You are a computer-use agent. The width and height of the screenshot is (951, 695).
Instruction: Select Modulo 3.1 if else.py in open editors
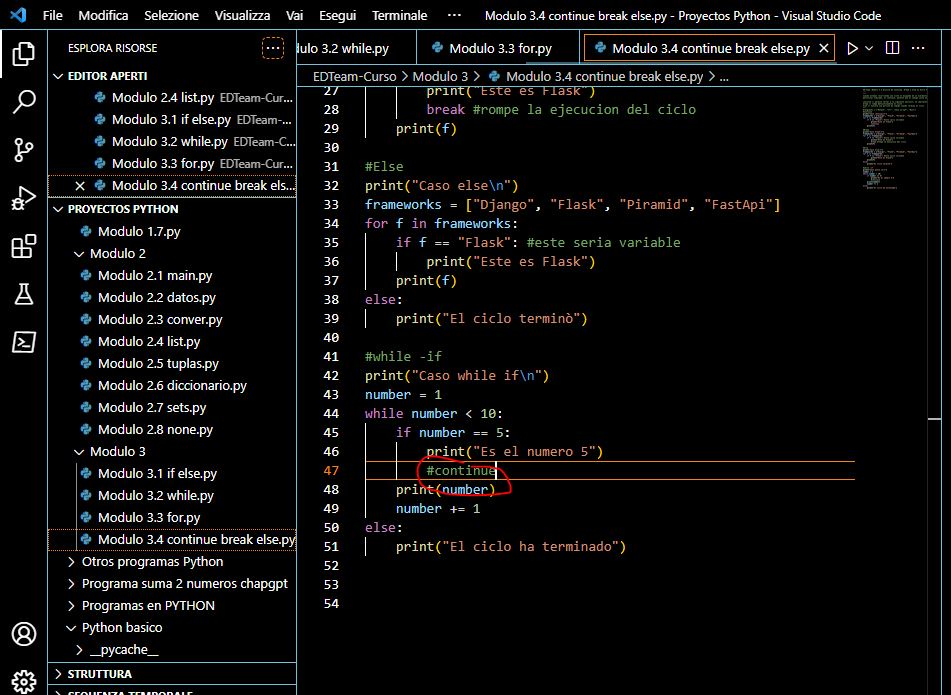[x=172, y=119]
